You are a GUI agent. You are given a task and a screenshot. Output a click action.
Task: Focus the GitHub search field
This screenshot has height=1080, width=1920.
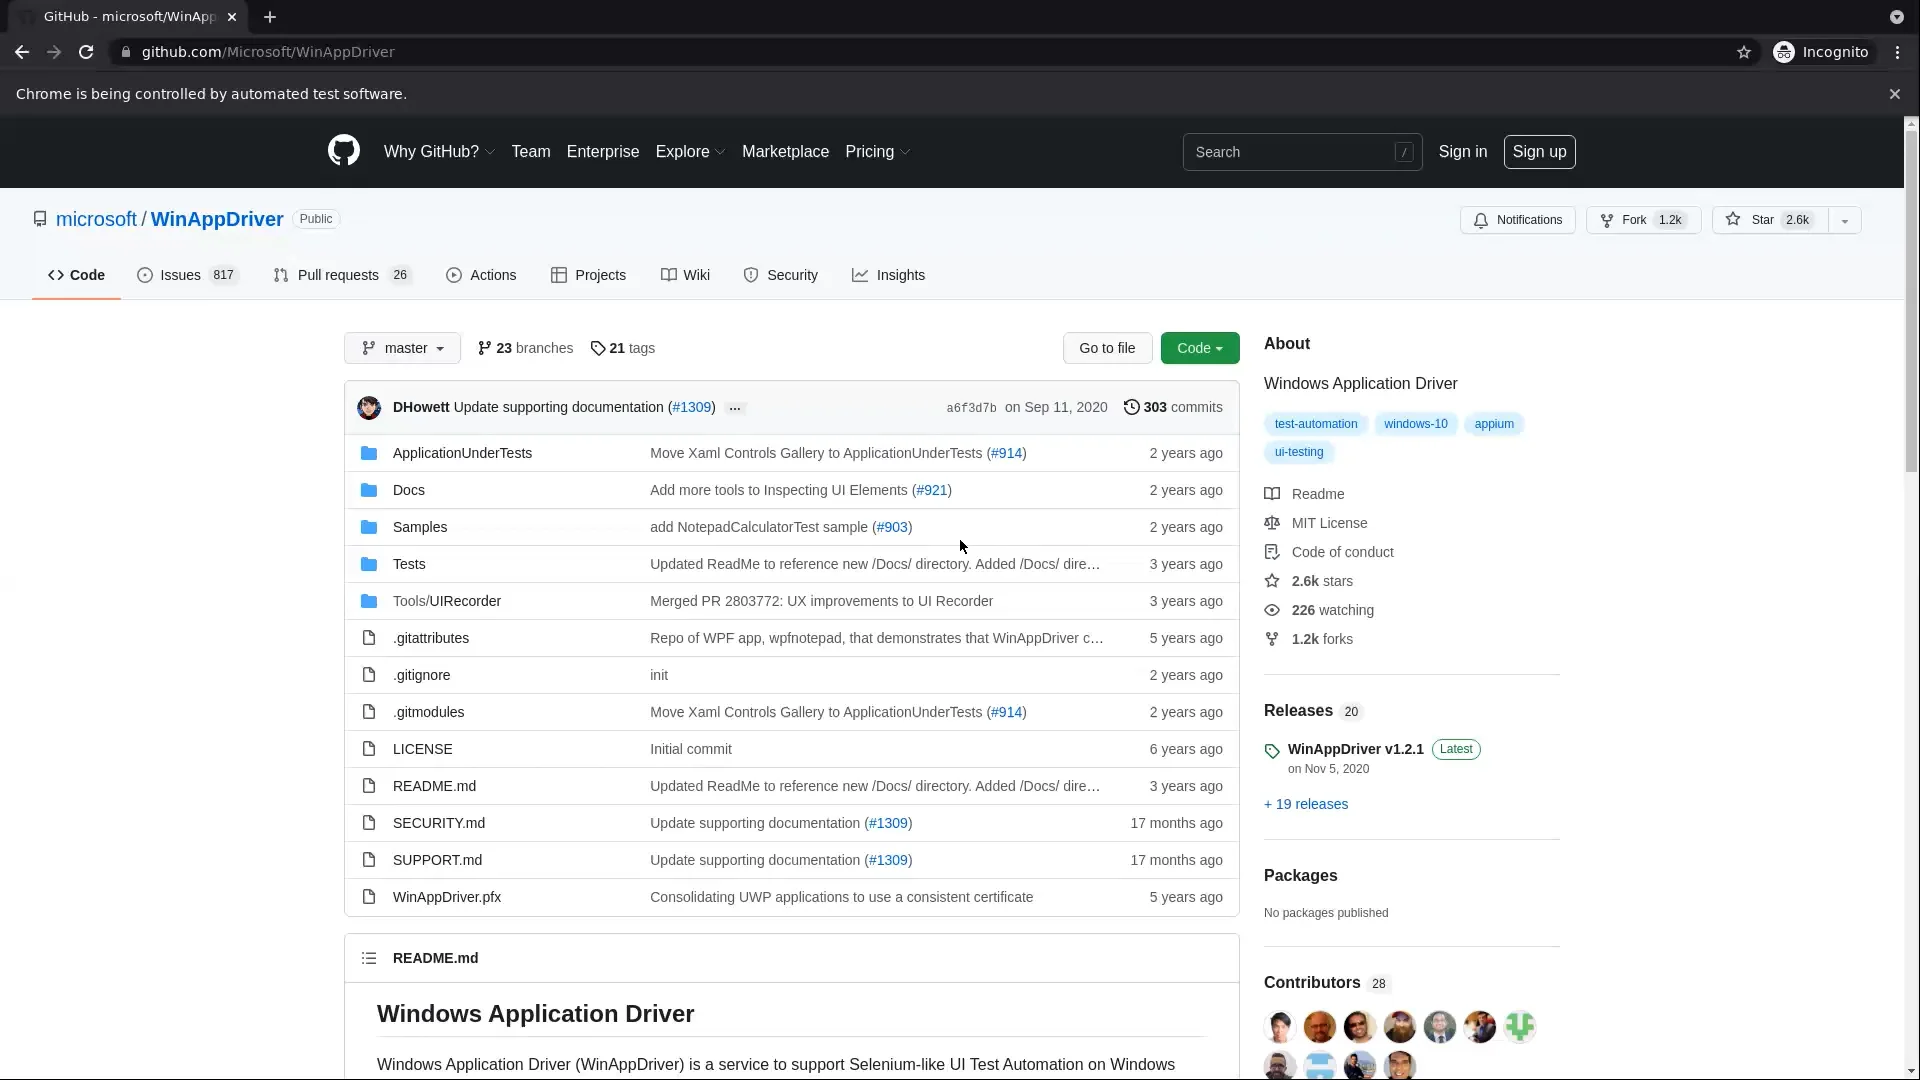coord(1302,152)
